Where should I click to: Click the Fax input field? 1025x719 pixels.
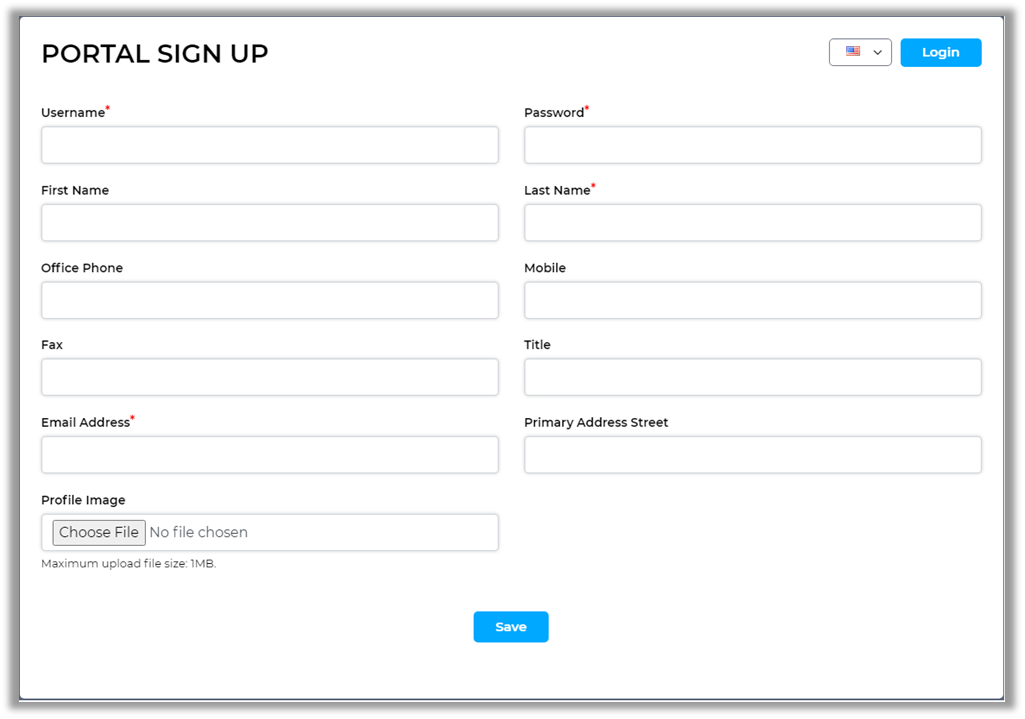tap(269, 377)
